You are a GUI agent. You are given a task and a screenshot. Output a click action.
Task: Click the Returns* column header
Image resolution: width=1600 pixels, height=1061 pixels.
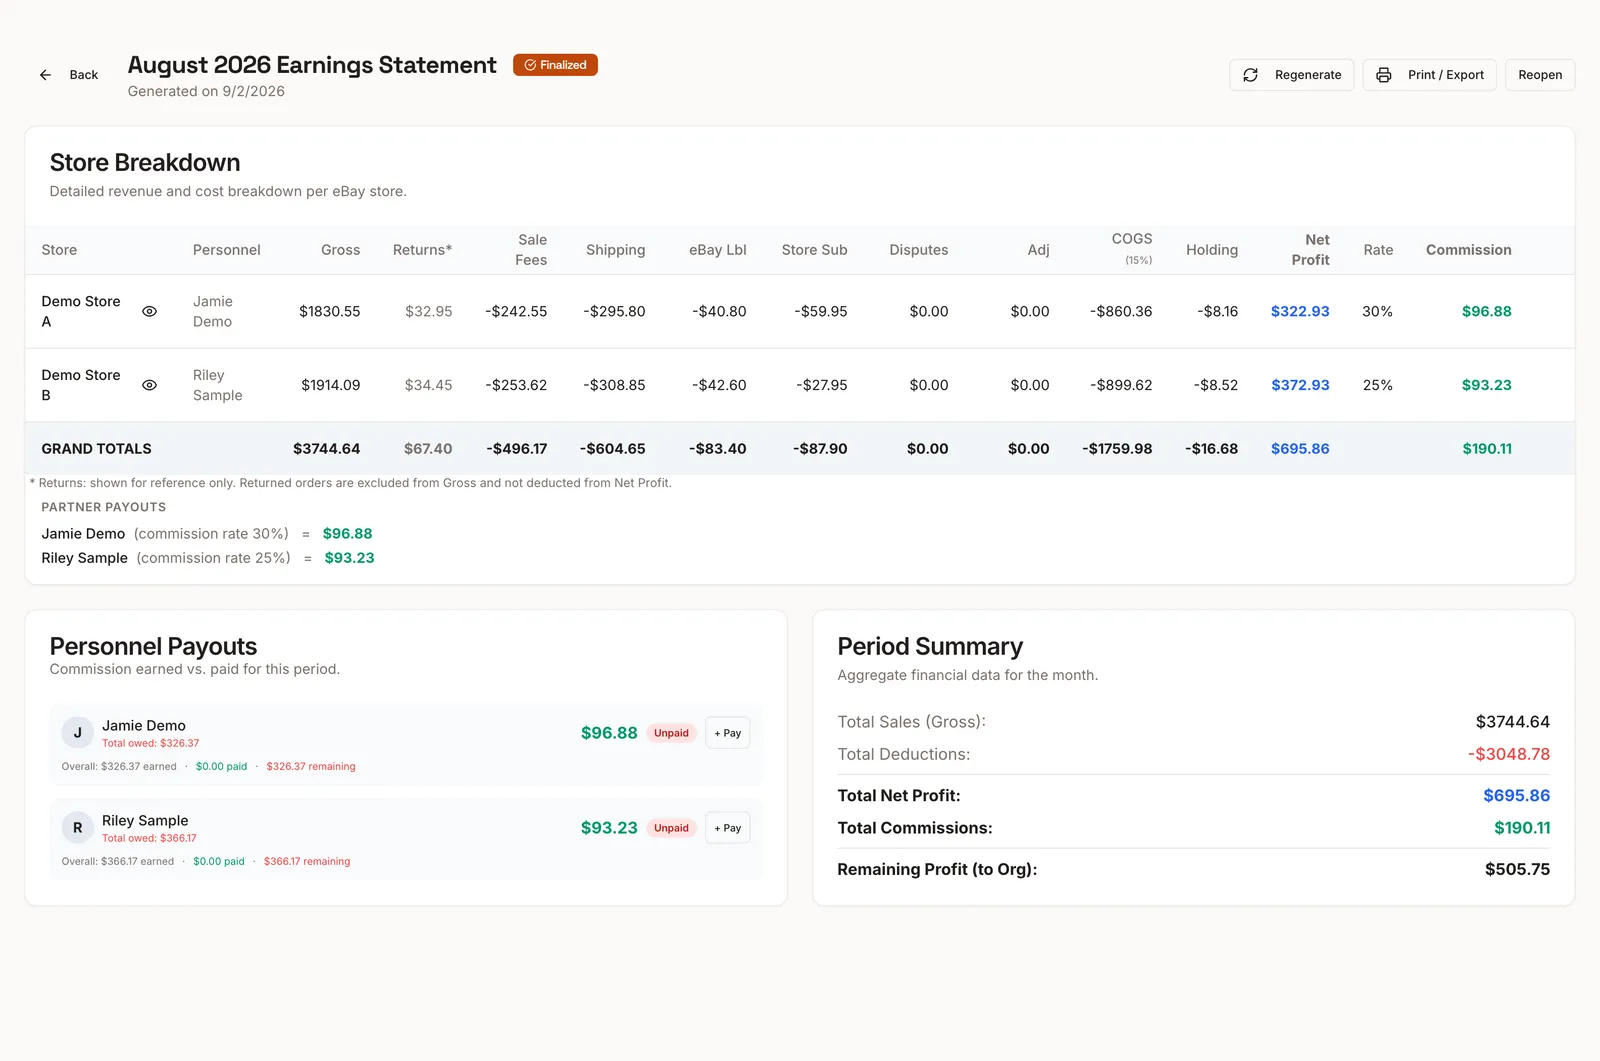click(x=422, y=250)
